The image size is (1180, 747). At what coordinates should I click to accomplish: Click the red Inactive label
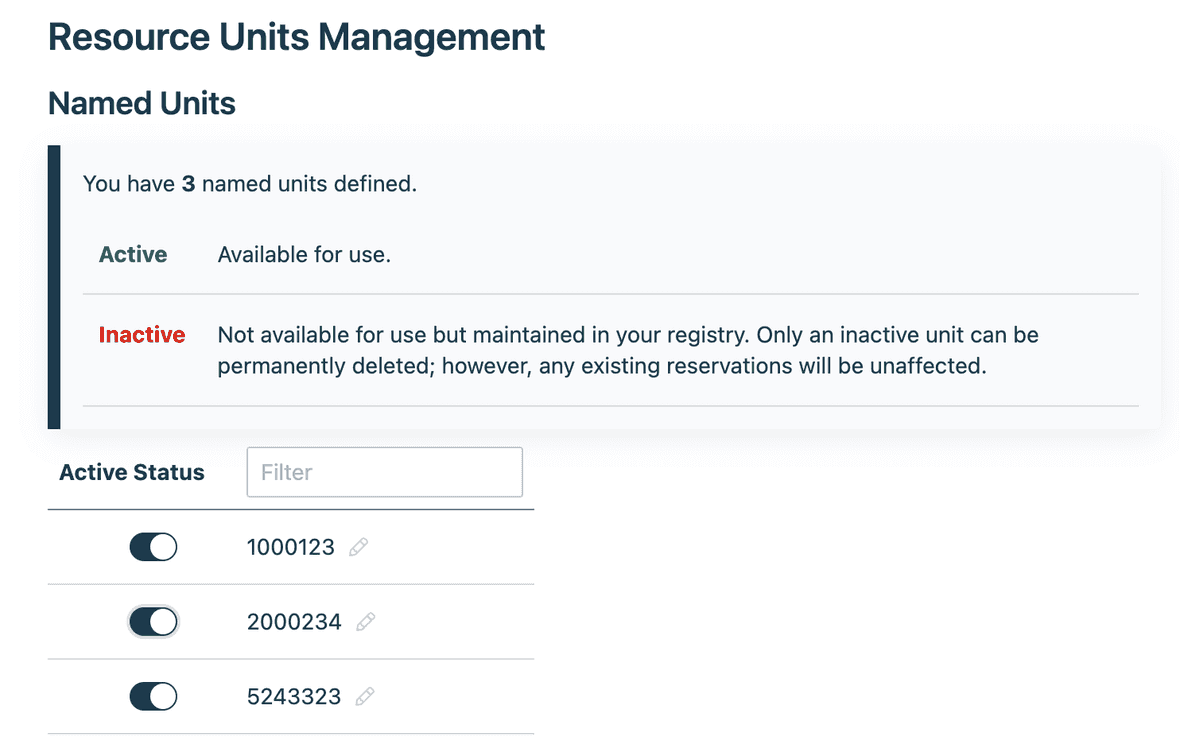pos(142,335)
